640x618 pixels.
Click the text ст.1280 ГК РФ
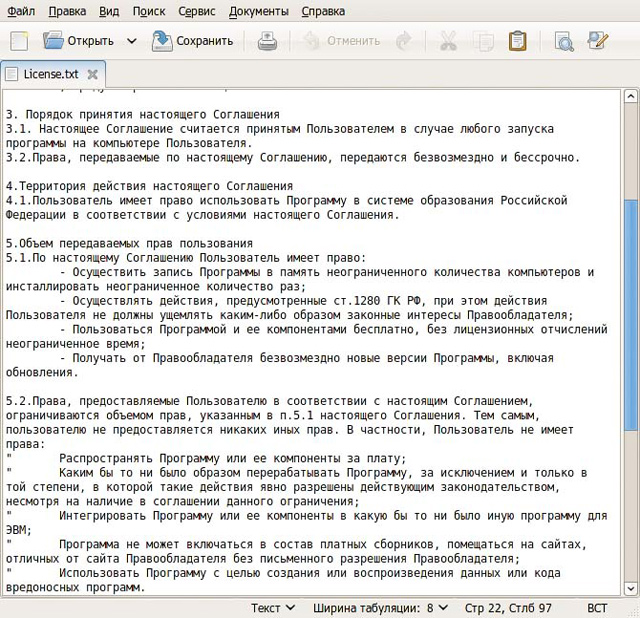[x=377, y=301]
